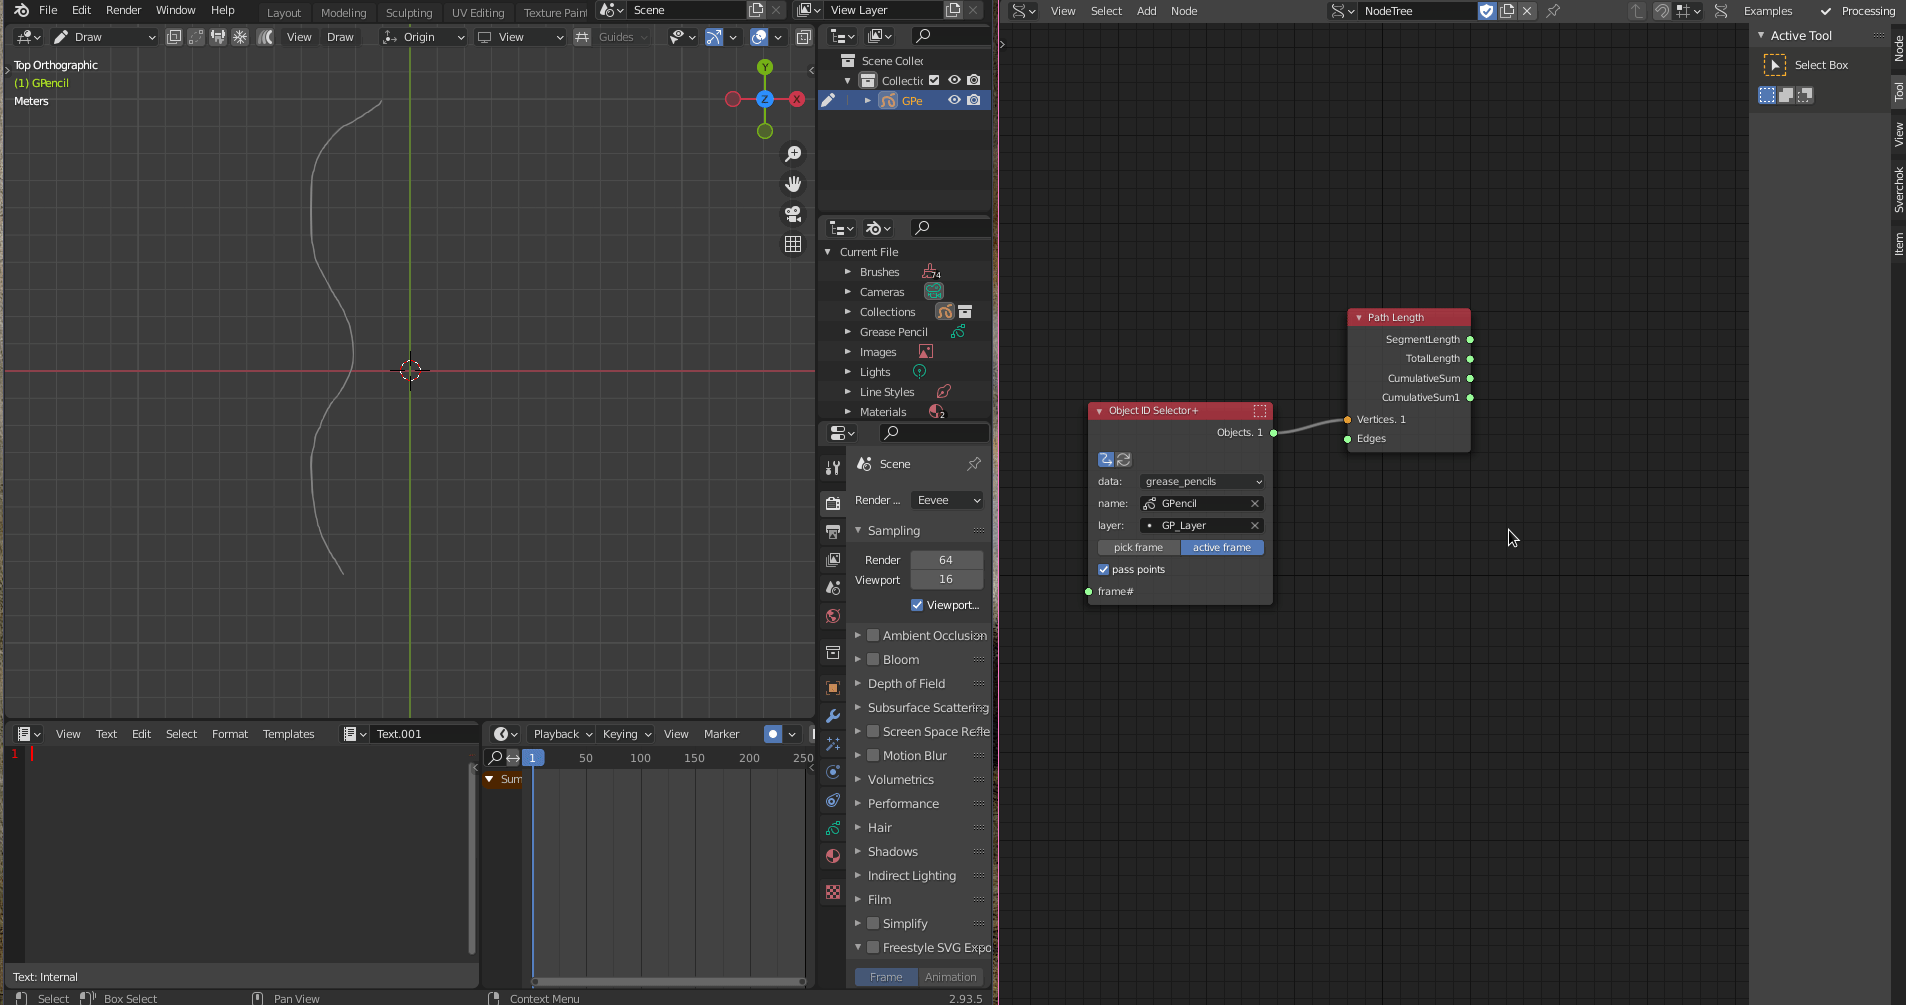The height and width of the screenshot is (1005, 1906).
Task: Open the Physics properties tab
Action: [x=832, y=772]
